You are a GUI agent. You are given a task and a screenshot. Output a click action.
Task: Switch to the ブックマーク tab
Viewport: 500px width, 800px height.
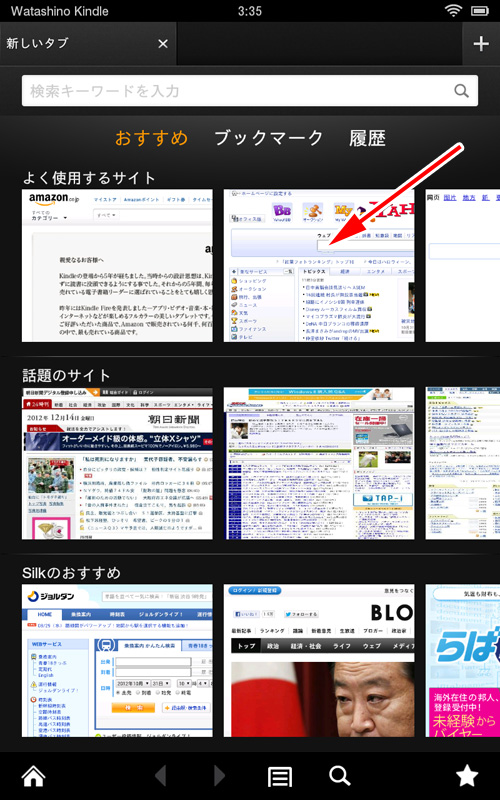268,138
